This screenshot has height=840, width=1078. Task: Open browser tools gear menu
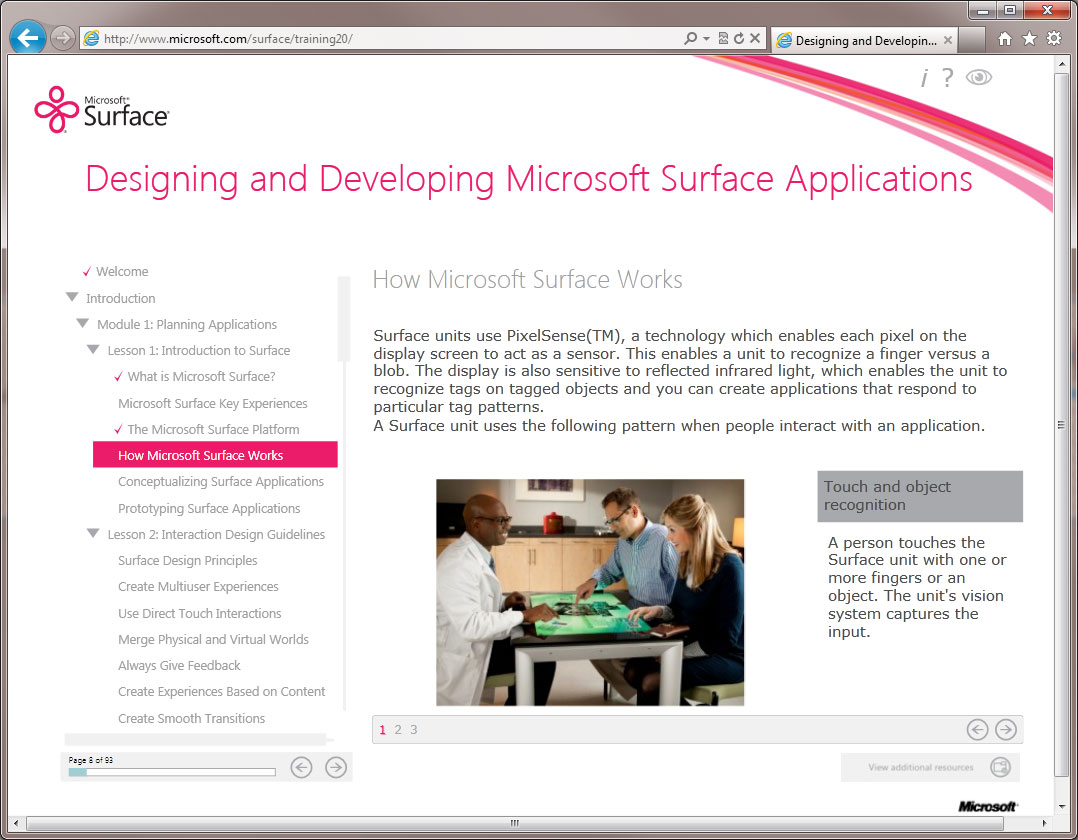(x=1054, y=38)
